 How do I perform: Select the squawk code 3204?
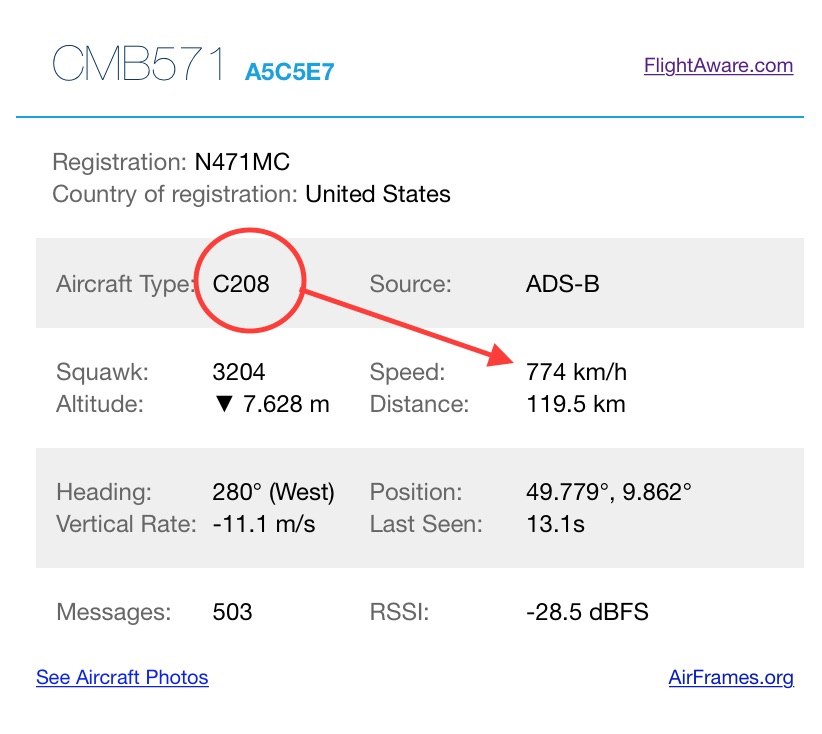click(239, 373)
